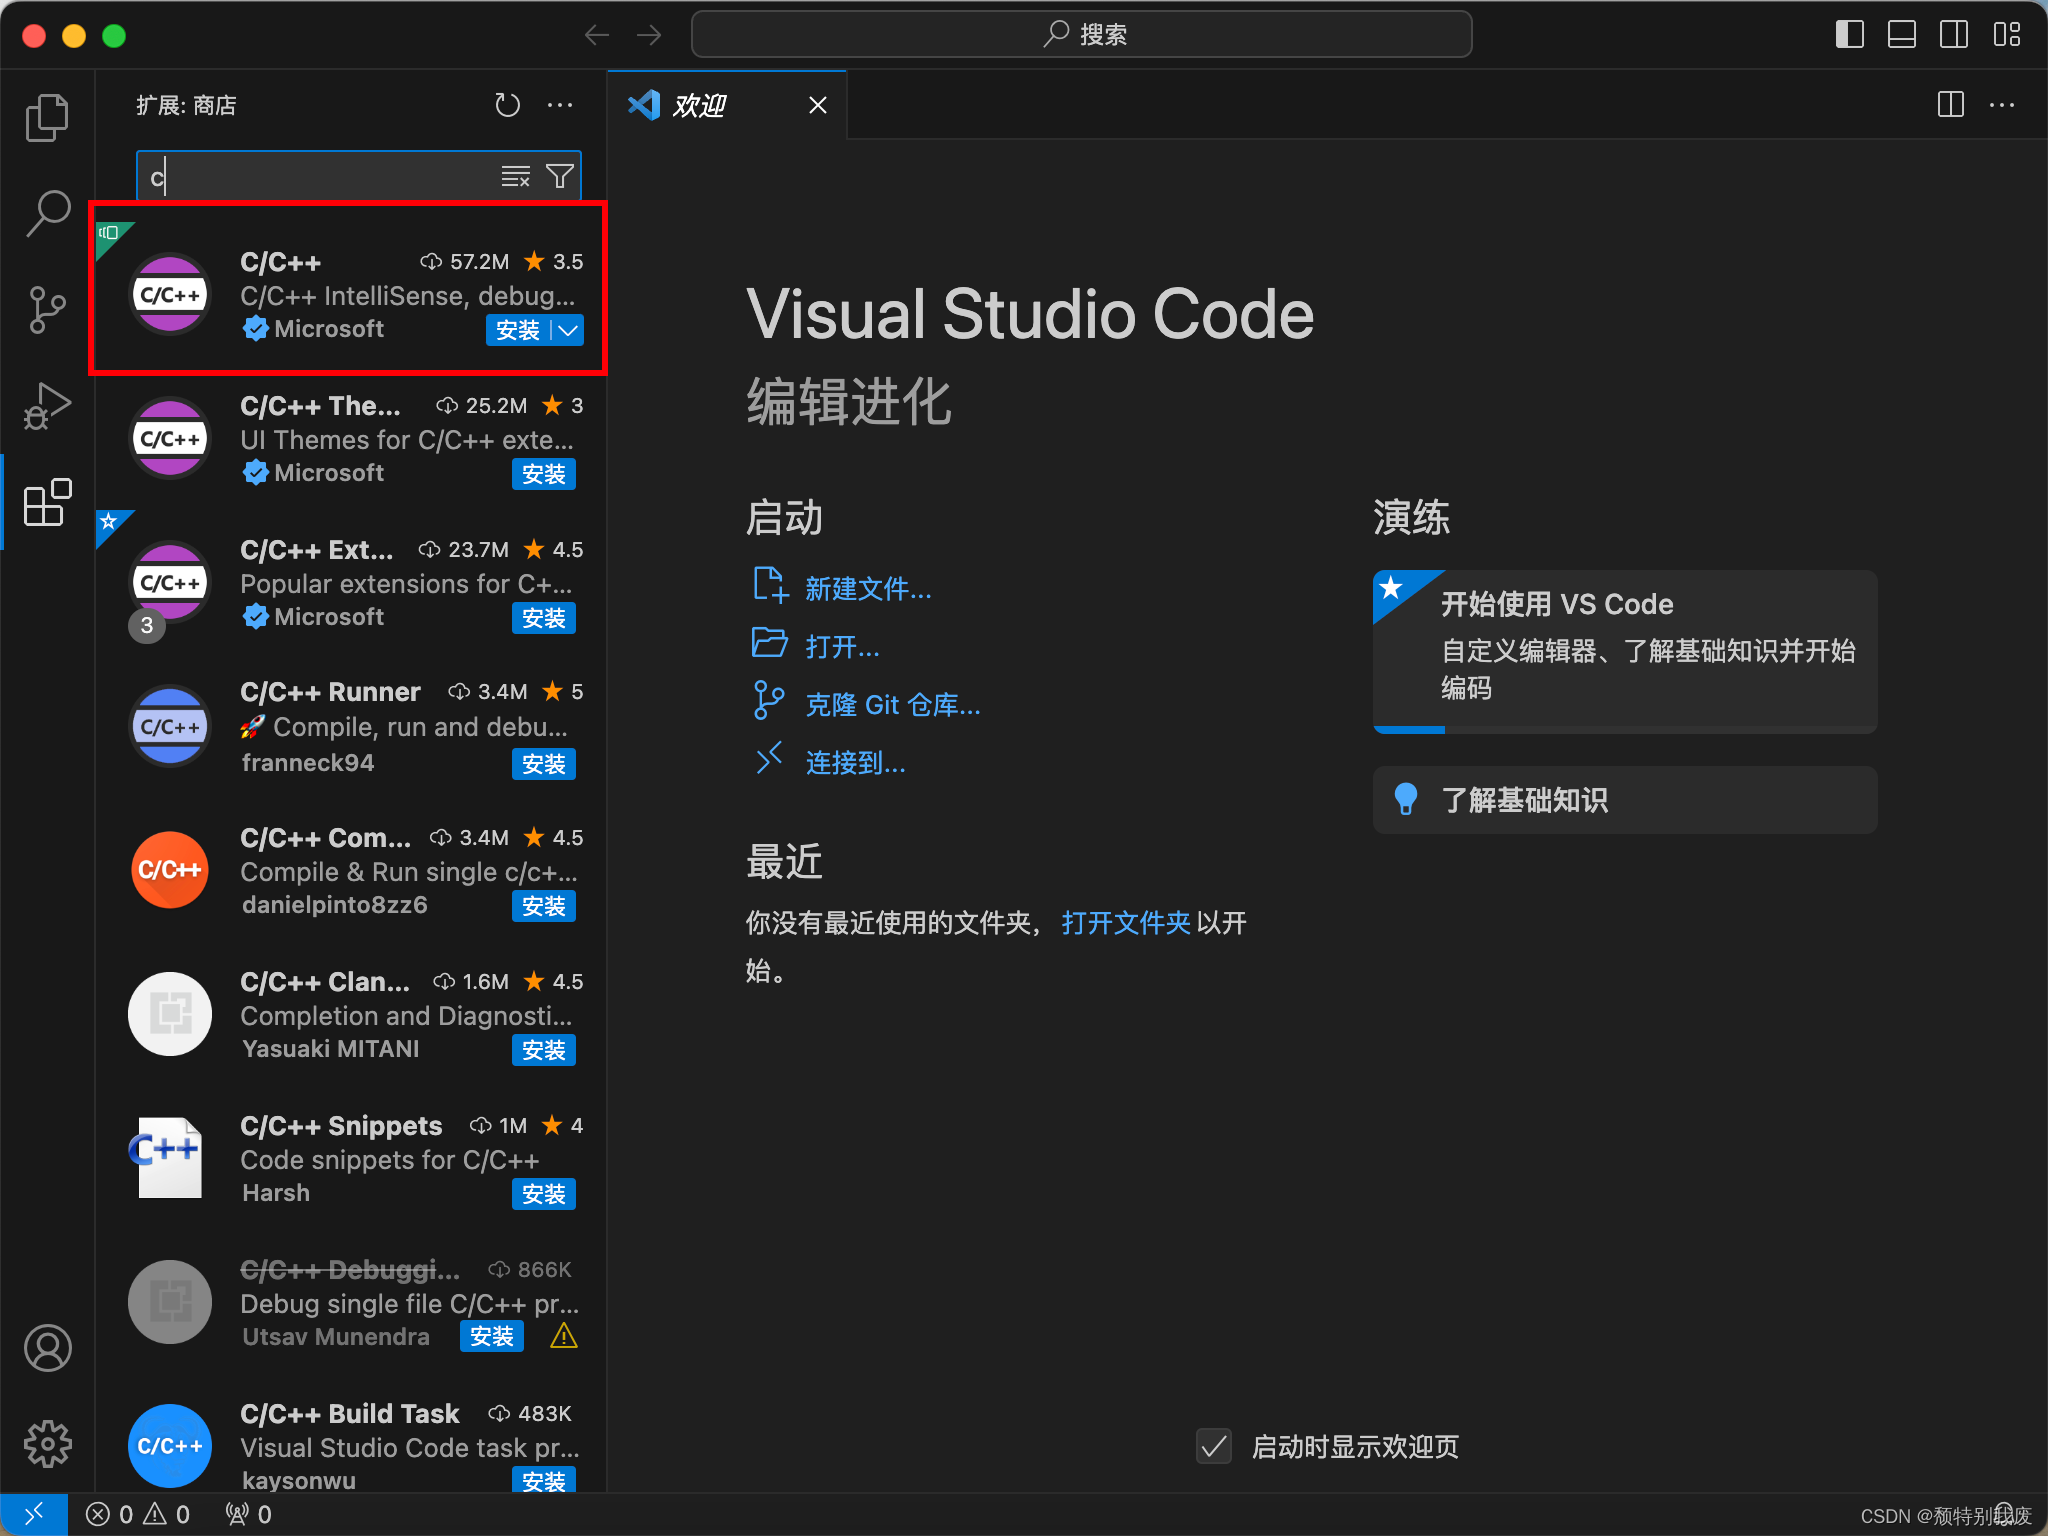Install the deprecated C/C++ Debugging extension

[x=492, y=1336]
